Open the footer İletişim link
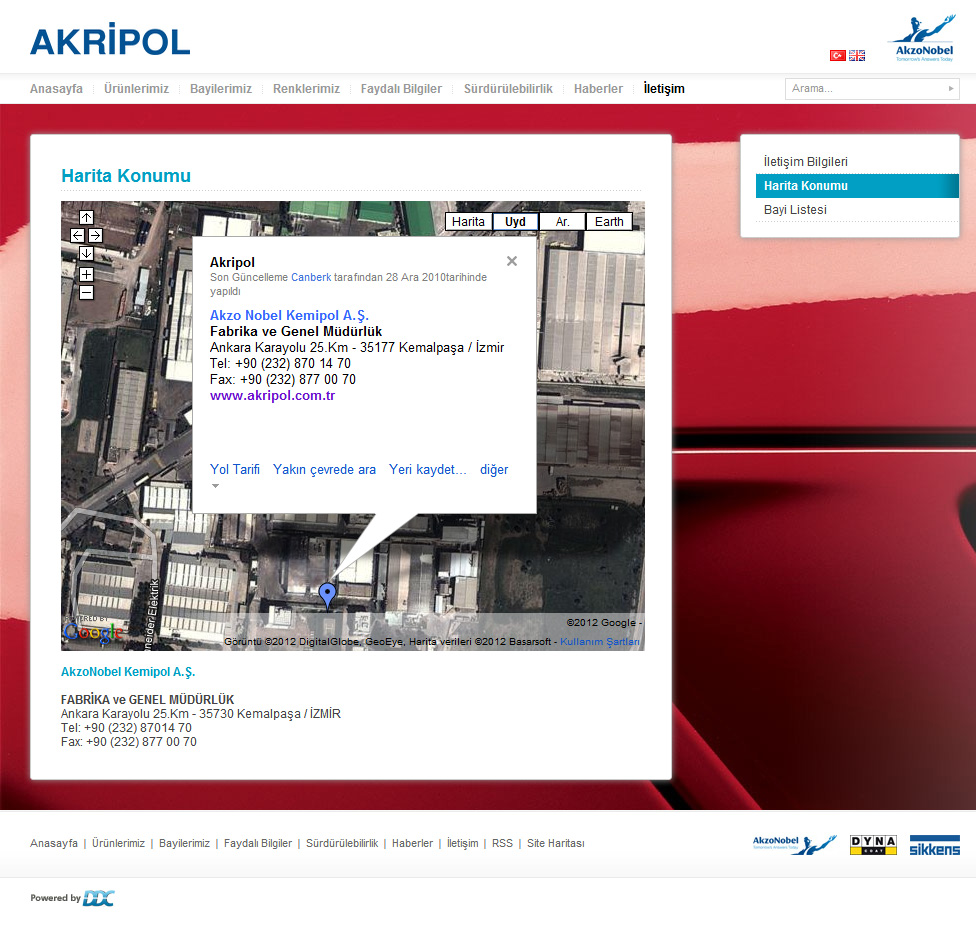Screen dimensions: 976x935 (462, 843)
